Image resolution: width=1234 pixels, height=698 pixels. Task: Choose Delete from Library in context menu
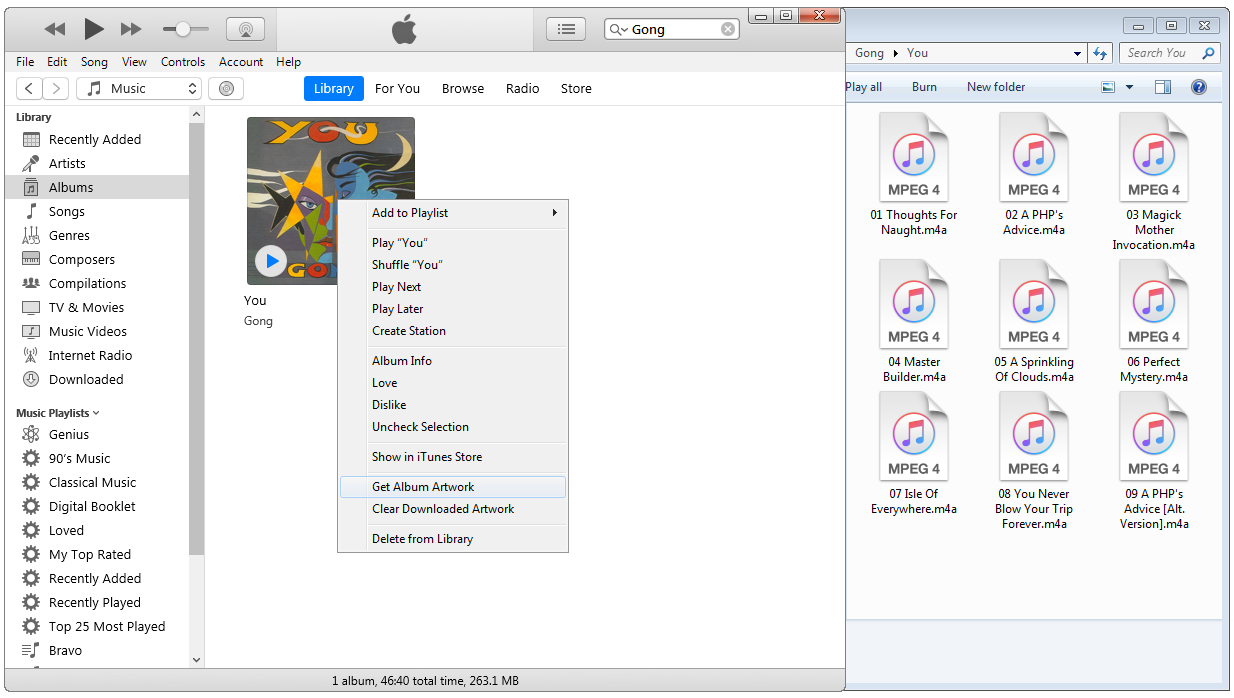(453, 538)
